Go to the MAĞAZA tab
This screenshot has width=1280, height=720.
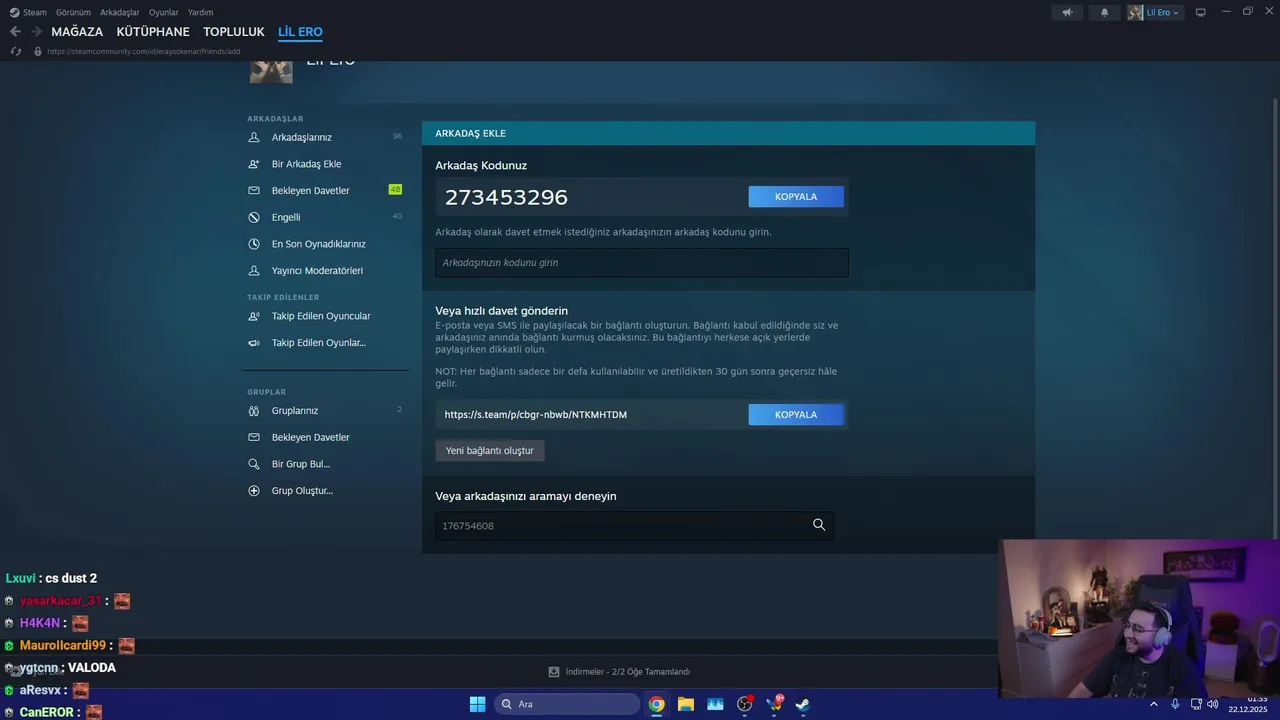(77, 32)
